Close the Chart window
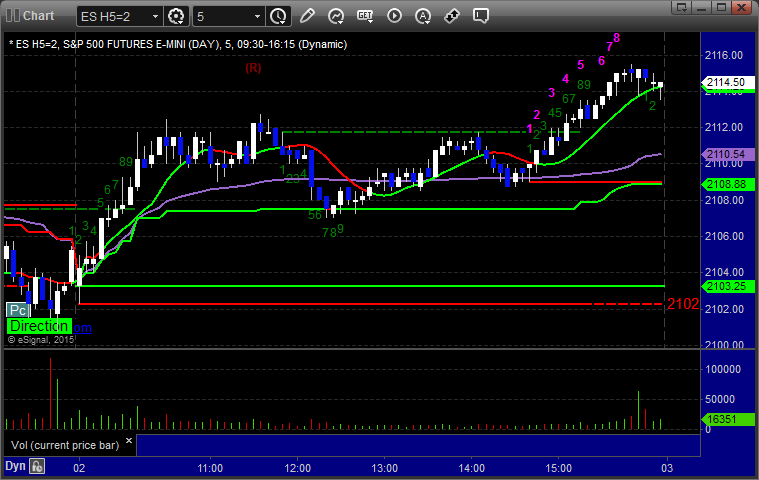 pyautogui.click(x=741, y=7)
